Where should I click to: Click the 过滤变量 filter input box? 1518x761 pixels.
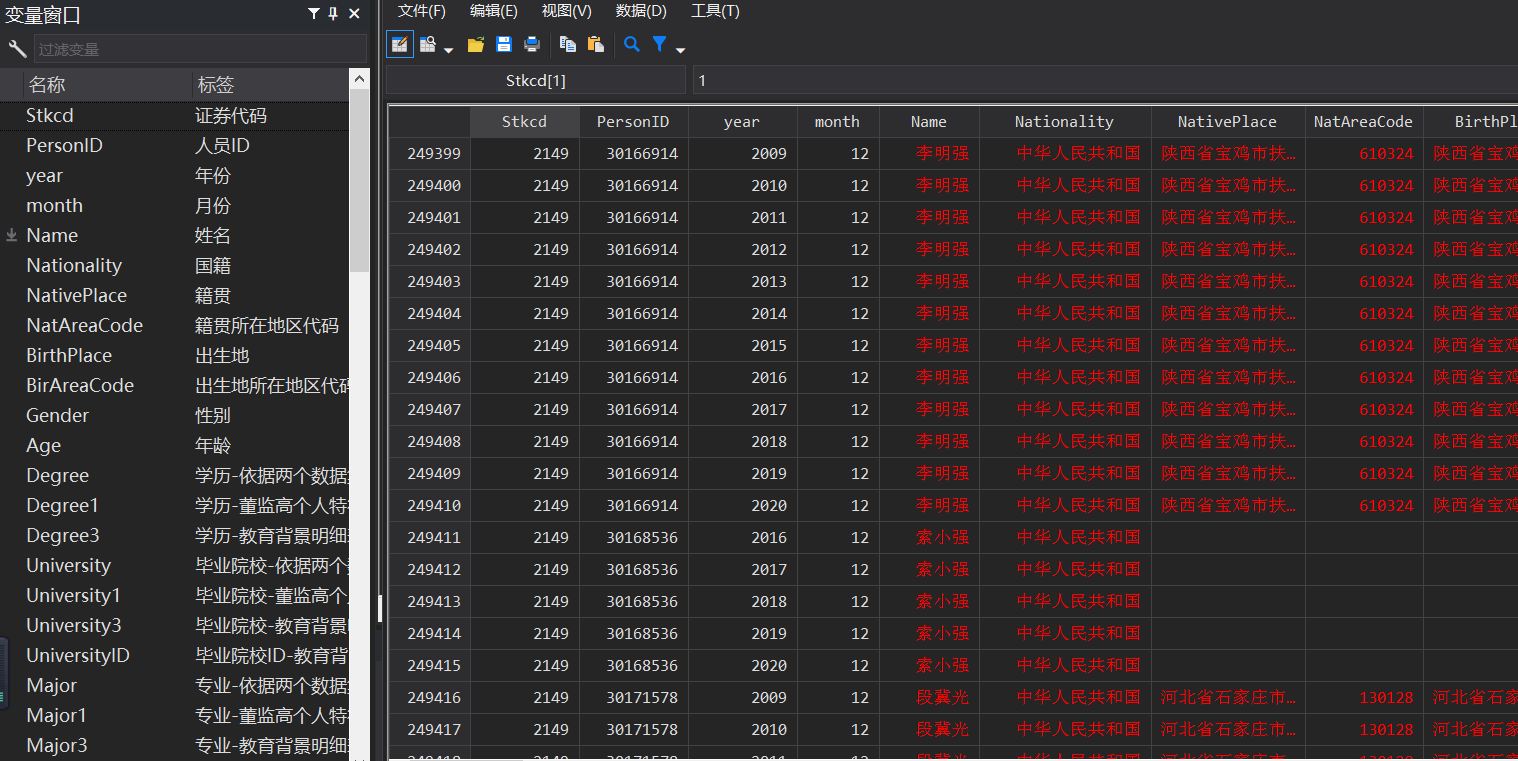[201, 48]
